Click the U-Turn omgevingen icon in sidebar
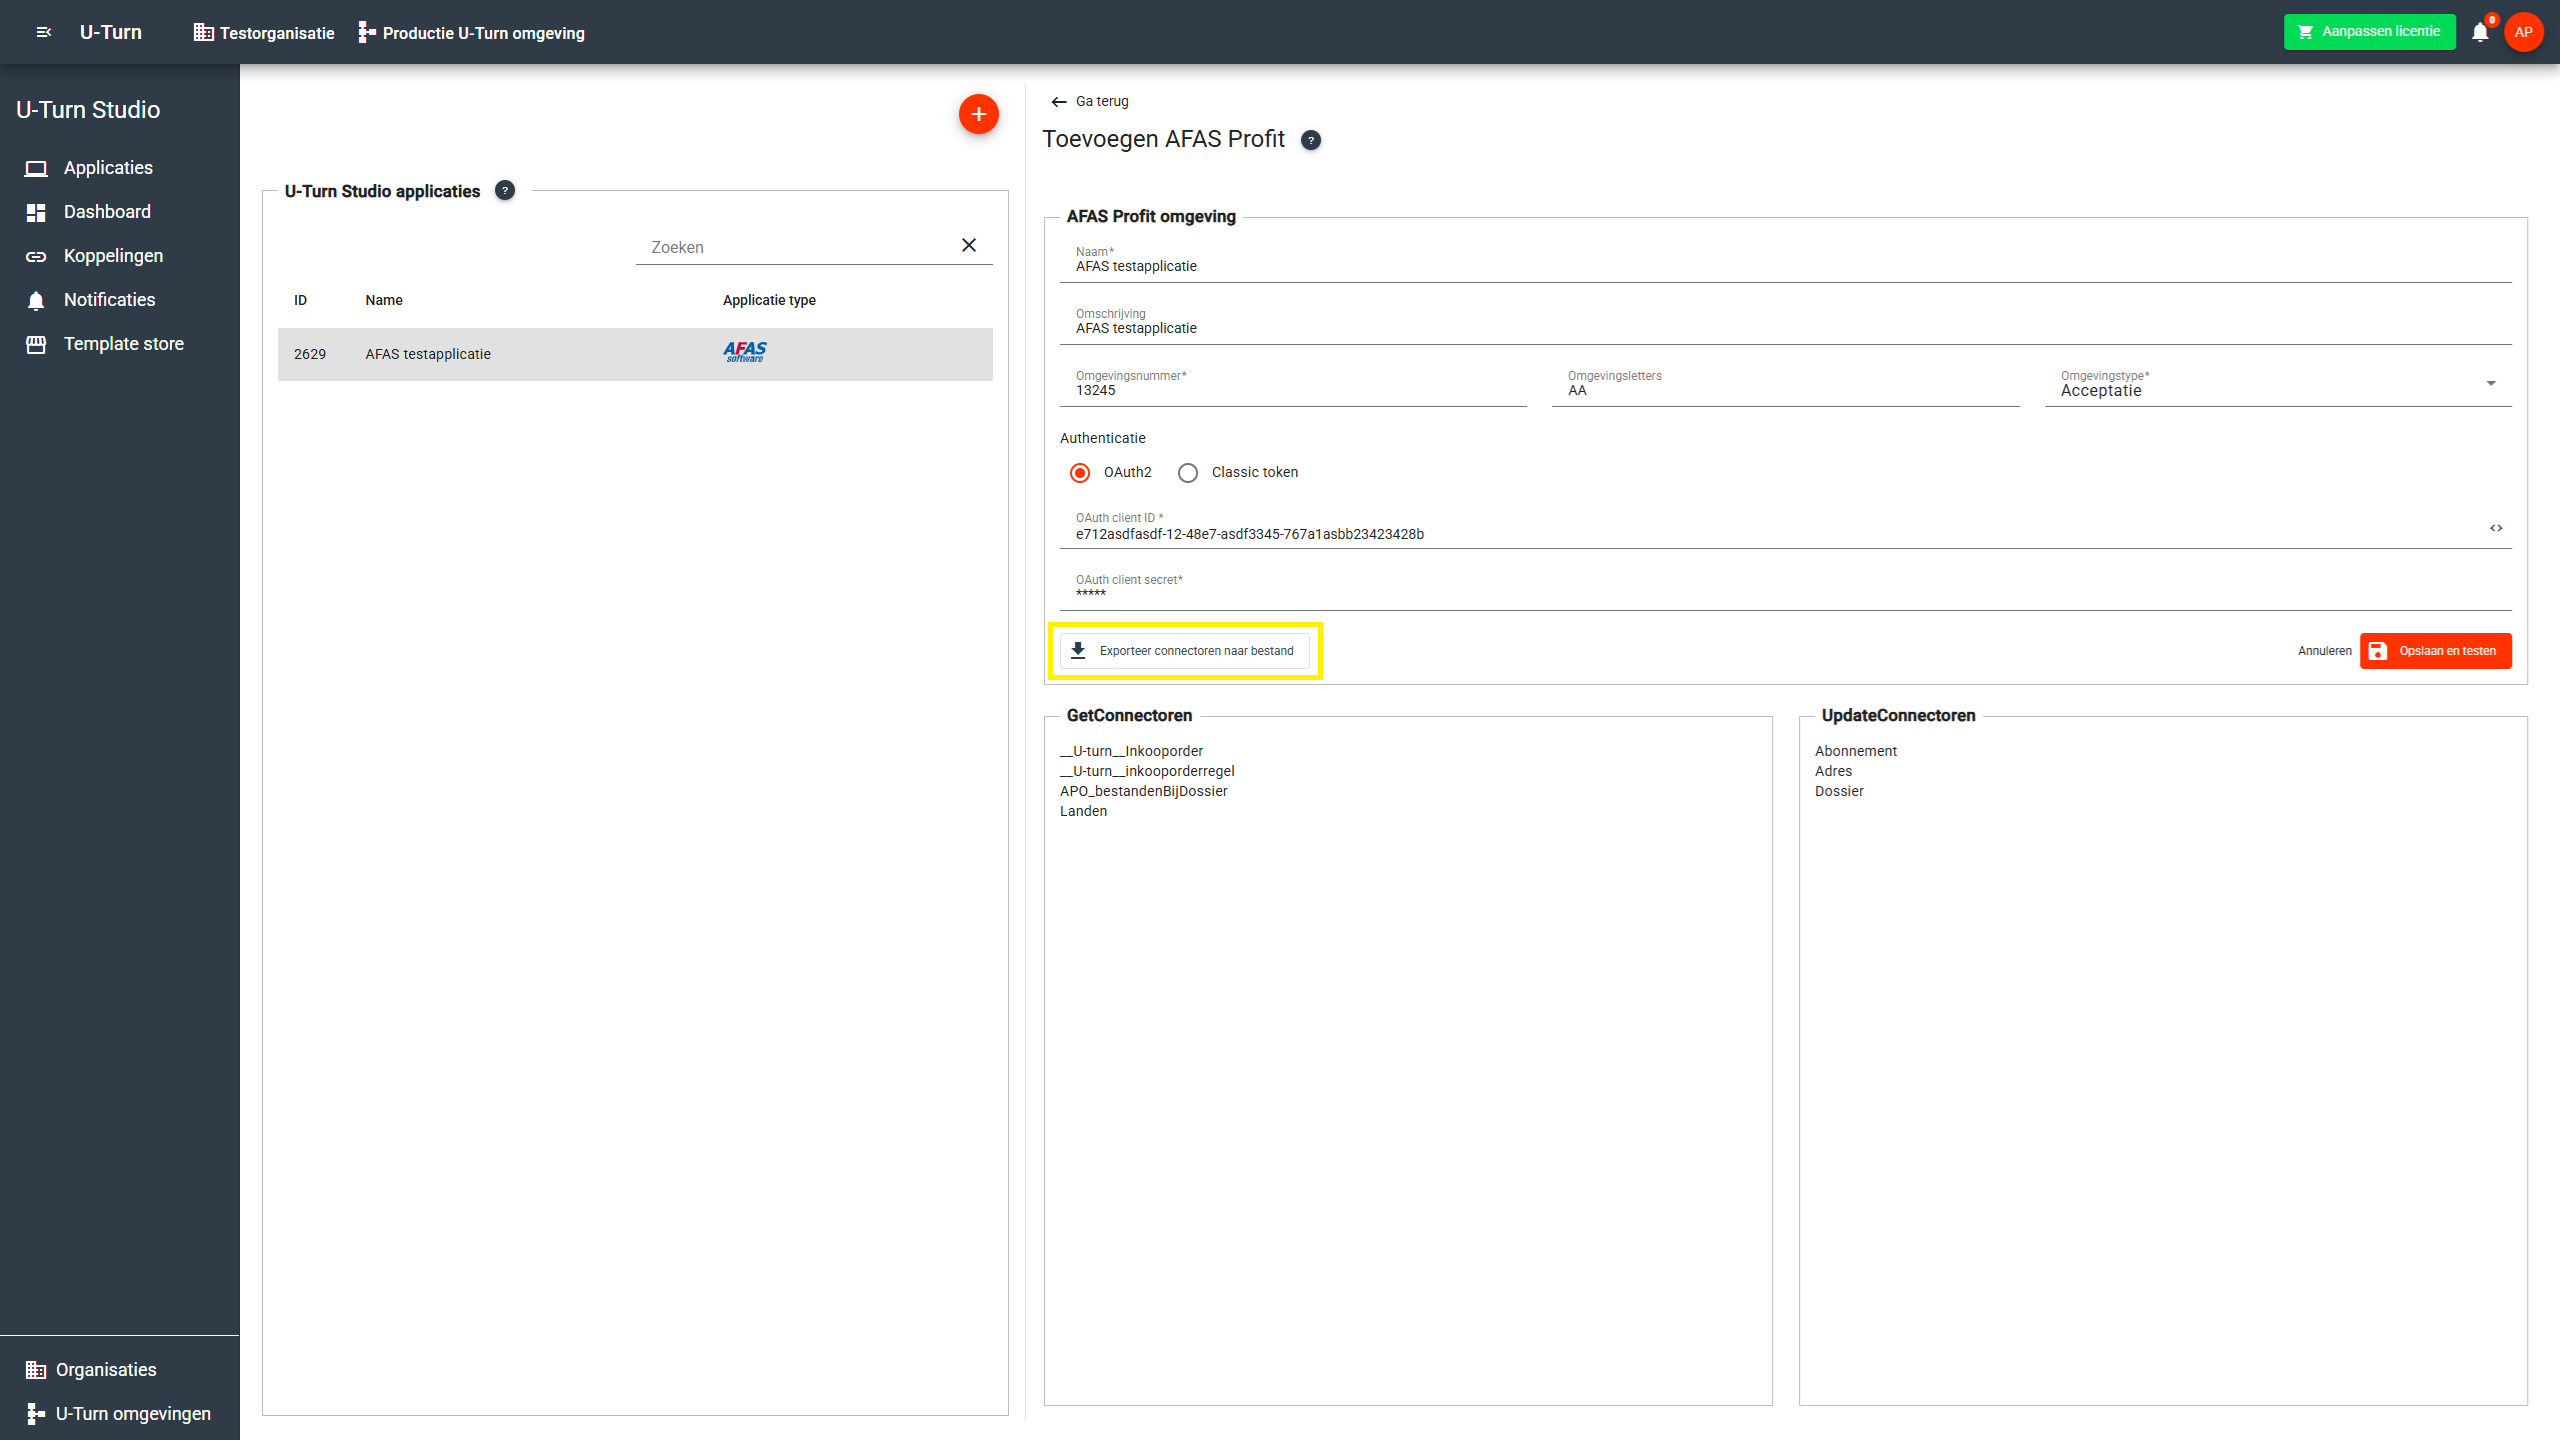This screenshot has height=1440, width=2560. pyautogui.click(x=36, y=1413)
